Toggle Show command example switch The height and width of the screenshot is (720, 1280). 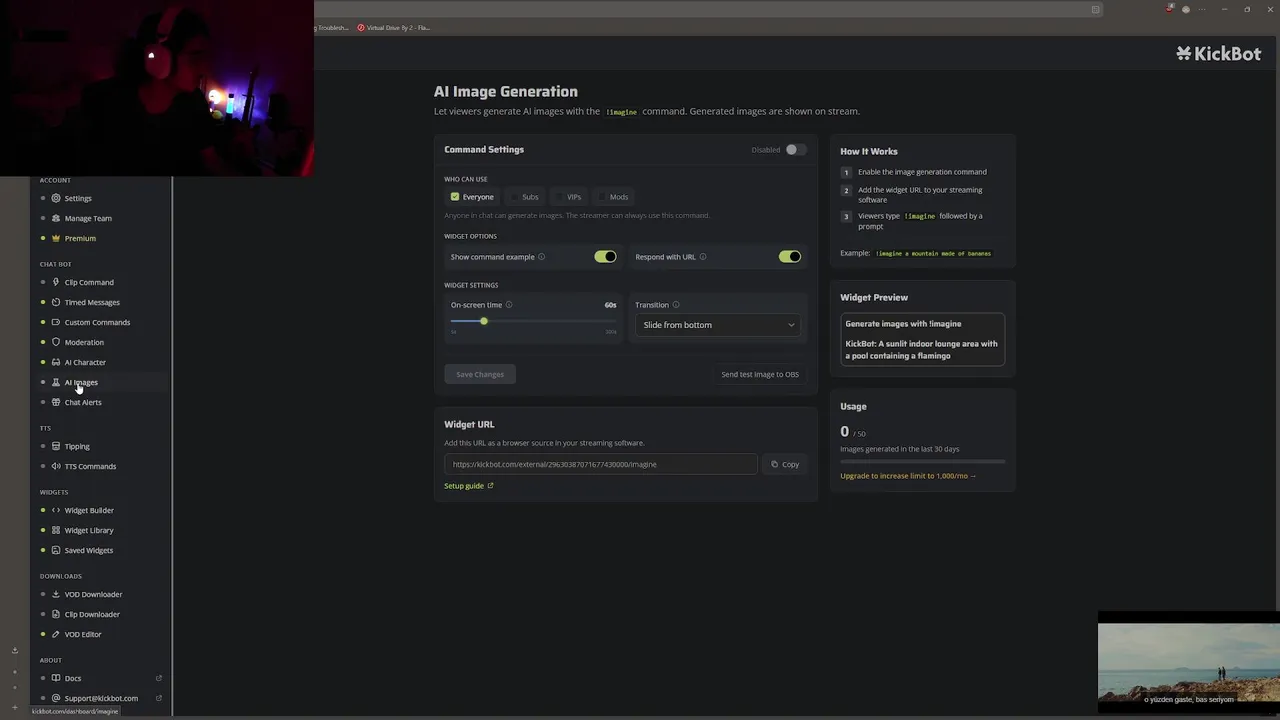605,257
